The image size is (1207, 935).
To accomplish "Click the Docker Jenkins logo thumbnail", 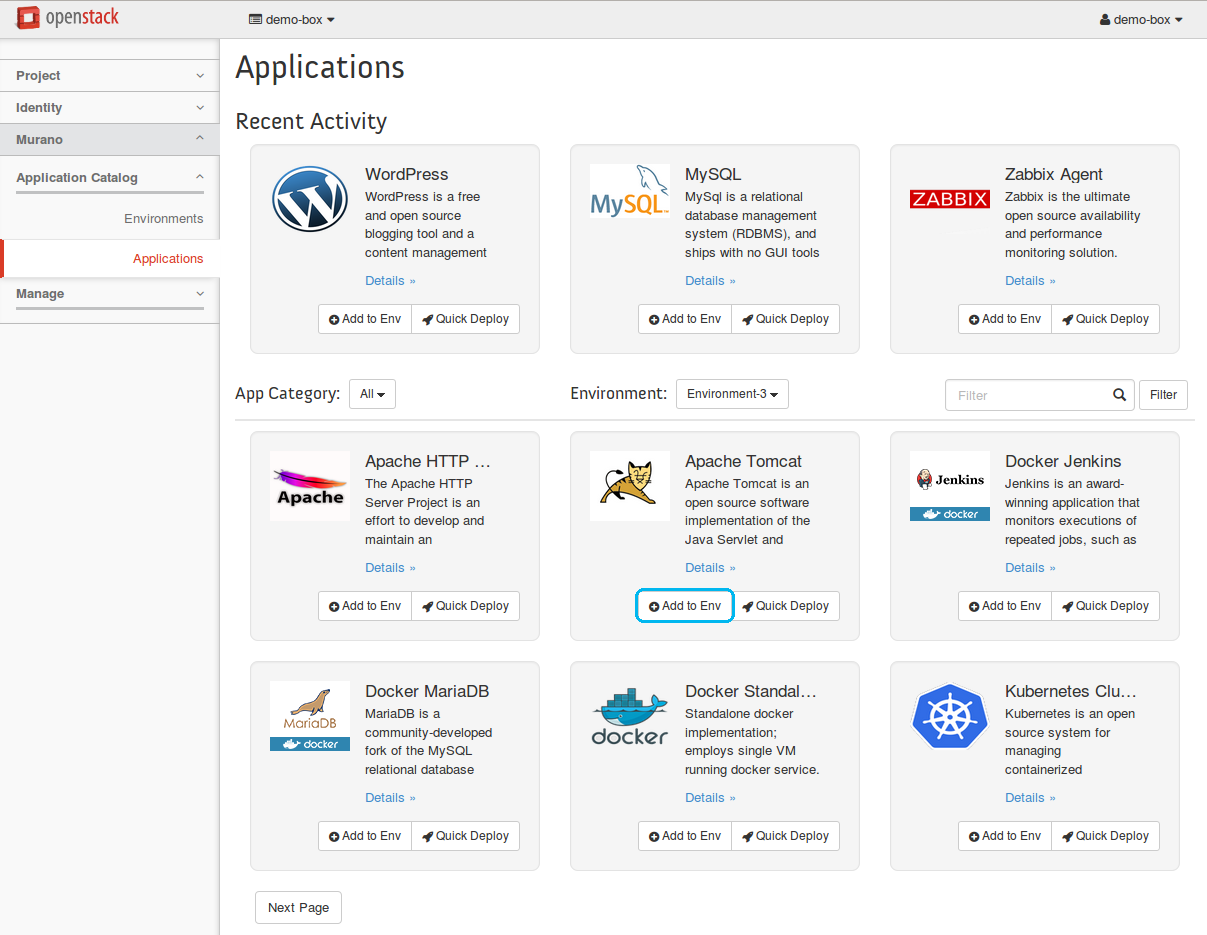I will pos(949,486).
